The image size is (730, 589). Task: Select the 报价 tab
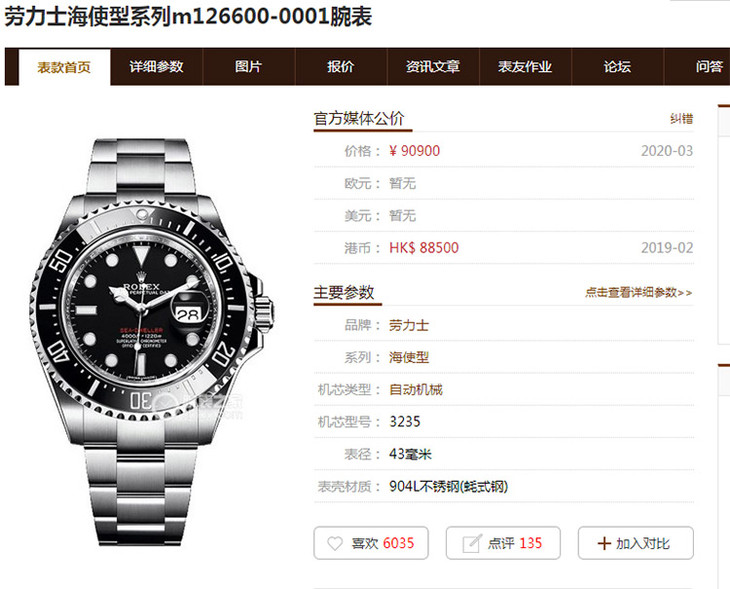[x=341, y=67]
